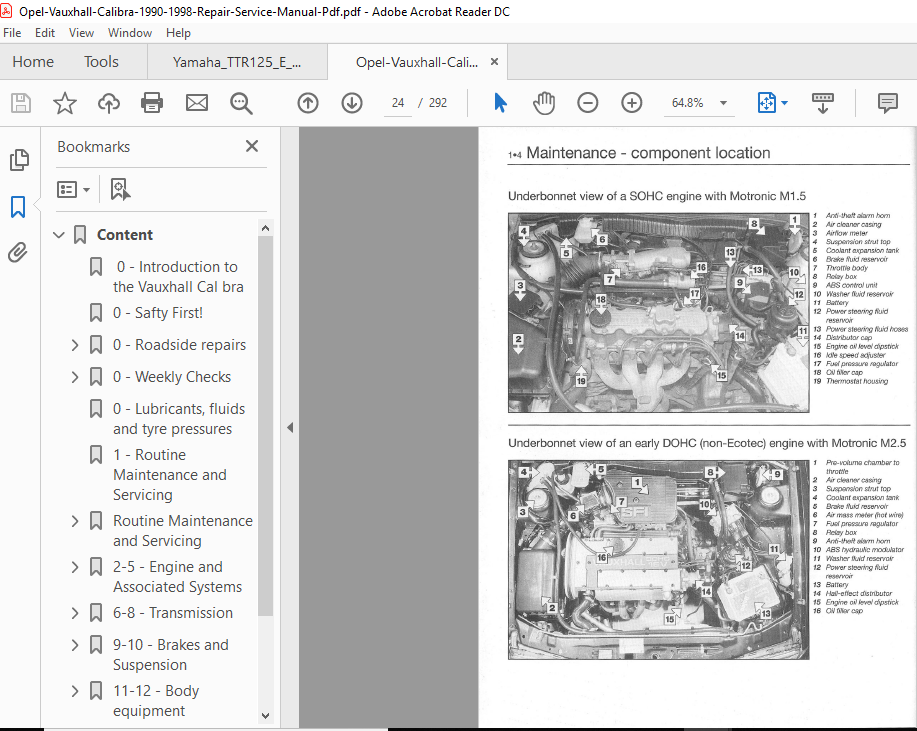Expand 9-10 Brakes and Suspension bookmark

(x=75, y=645)
